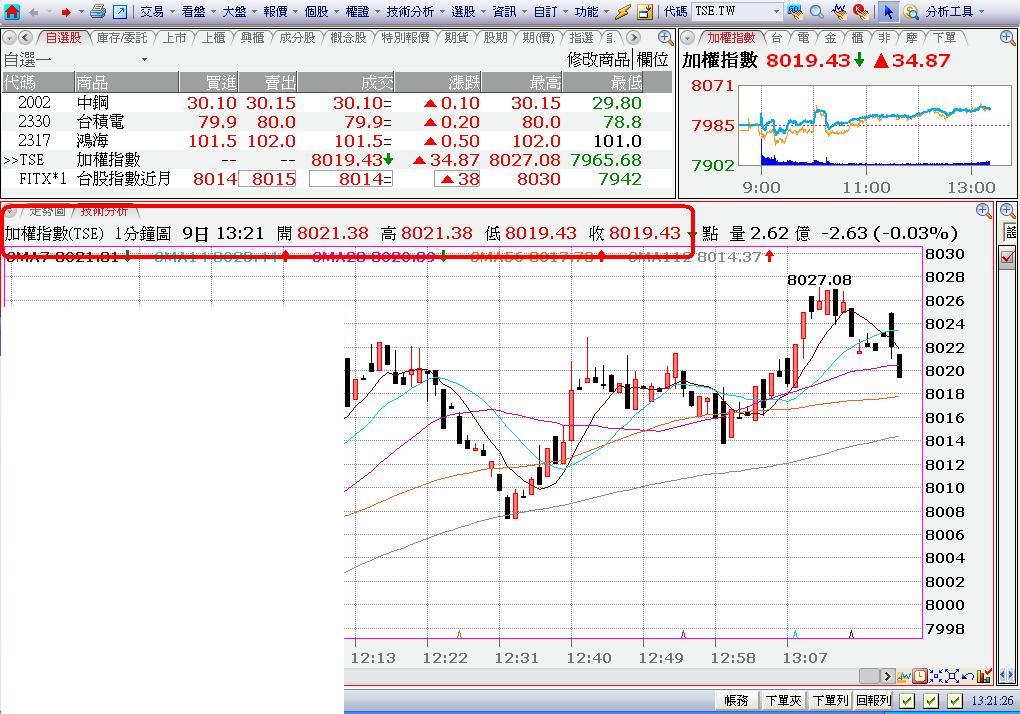The image size is (1020, 714).
Task: Open the line chart style icon below chart
Action: [904, 676]
